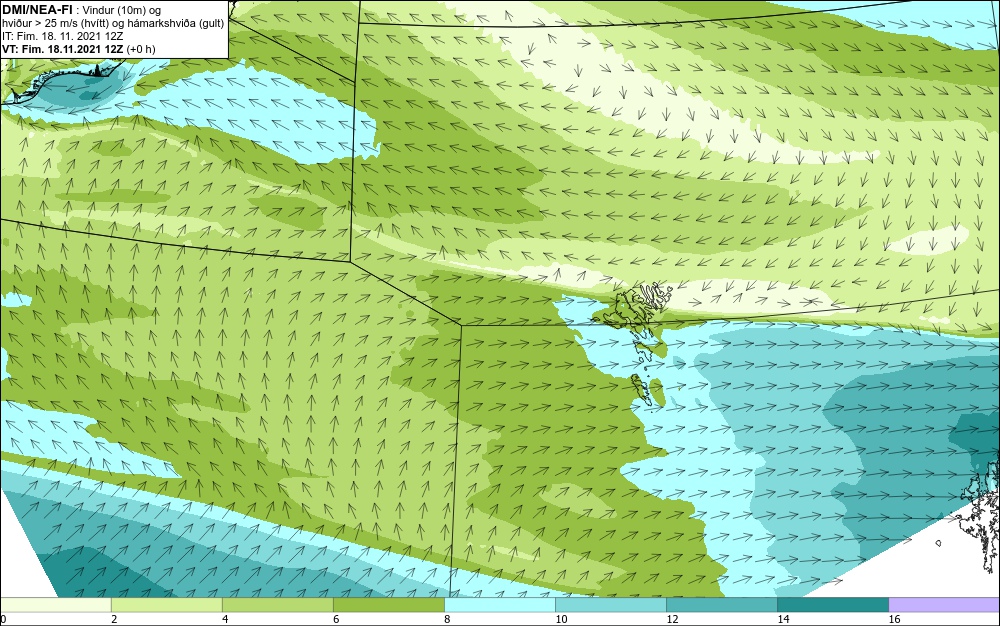The image size is (1000, 626).
Task: Click the 2–4 m/s light green swatch
Action: point(166,604)
